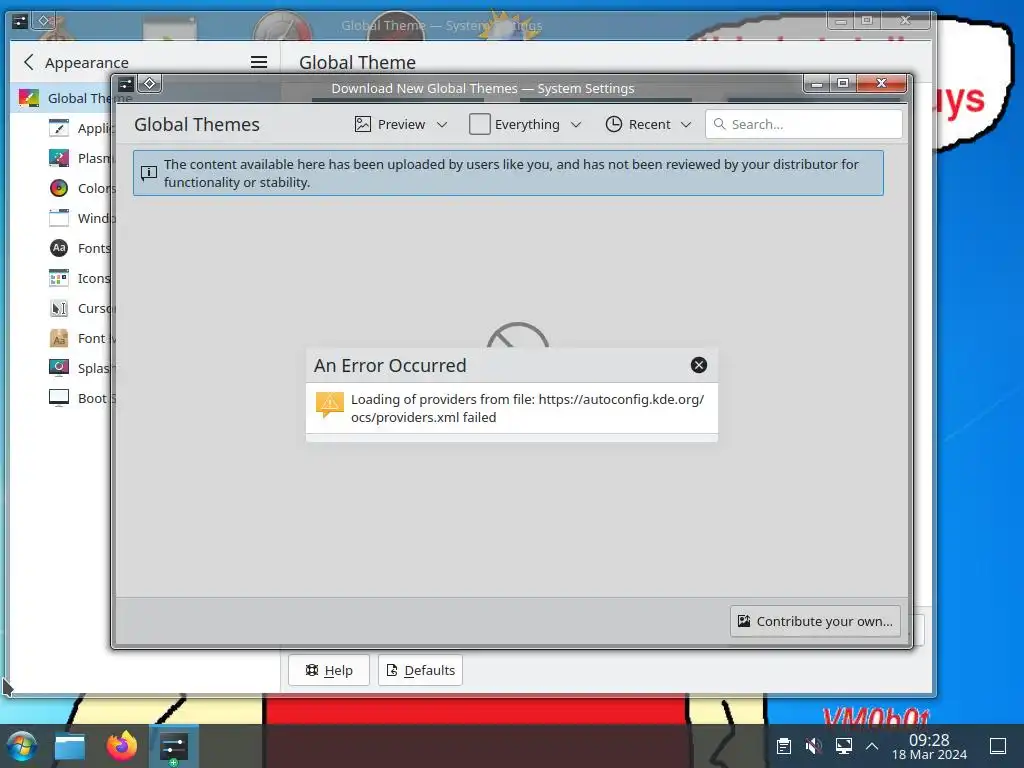Open Colors icon in sidebar
Screen dimensions: 1024x768
59,188
